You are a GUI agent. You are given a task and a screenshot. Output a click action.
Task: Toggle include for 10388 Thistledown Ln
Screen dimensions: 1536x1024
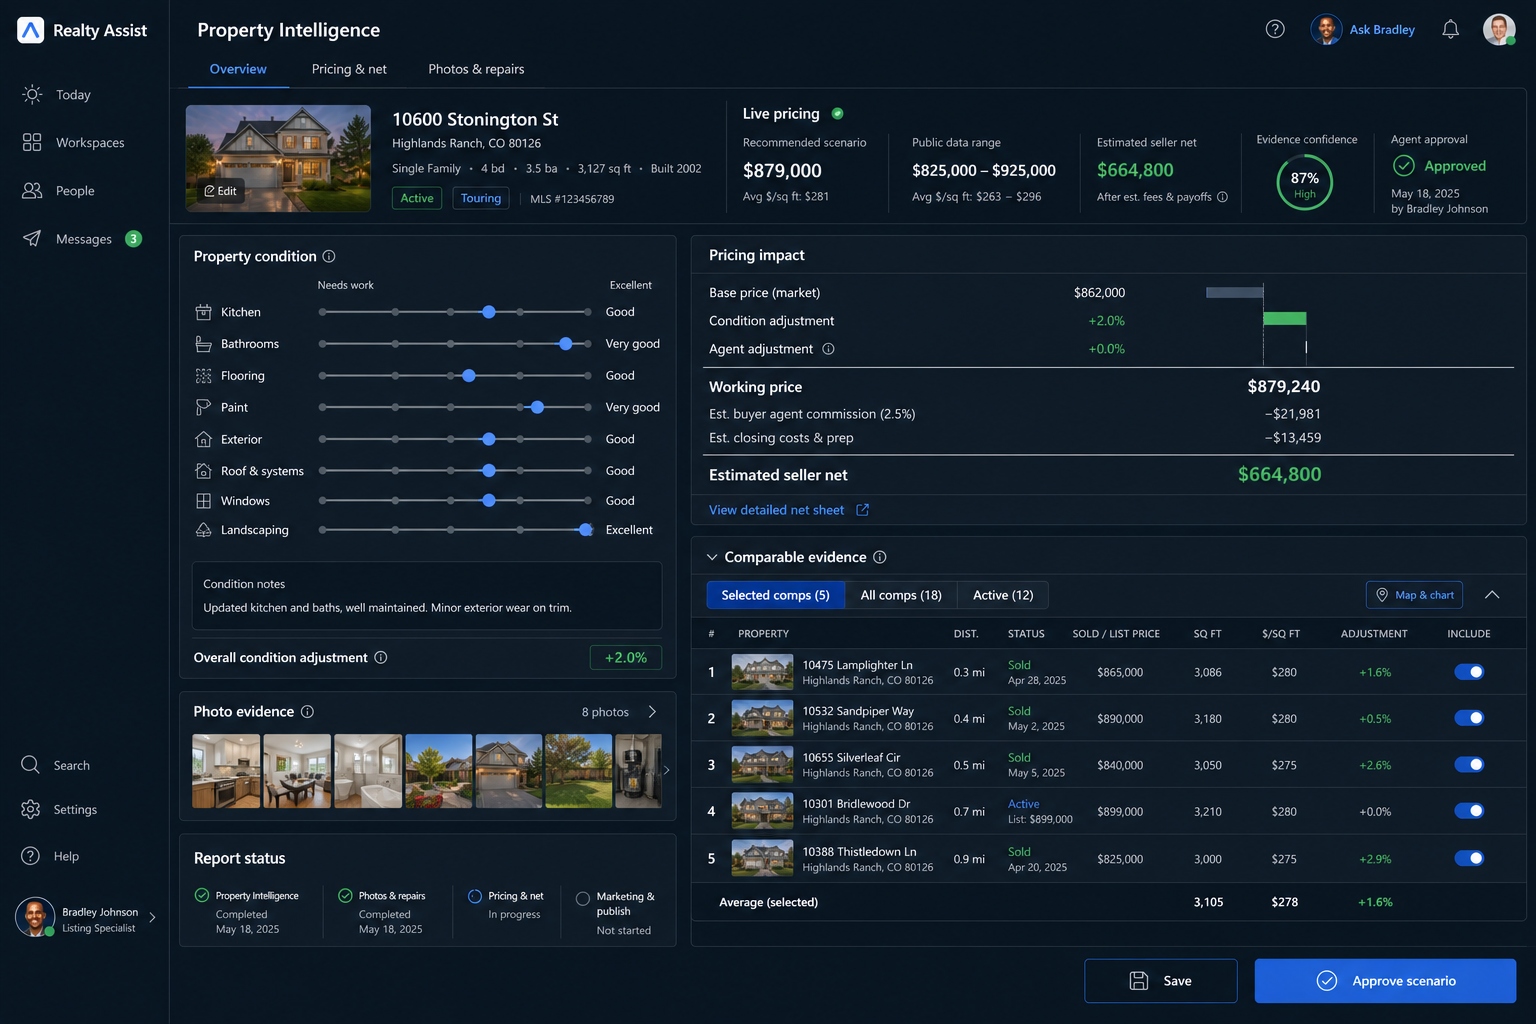pos(1469,858)
